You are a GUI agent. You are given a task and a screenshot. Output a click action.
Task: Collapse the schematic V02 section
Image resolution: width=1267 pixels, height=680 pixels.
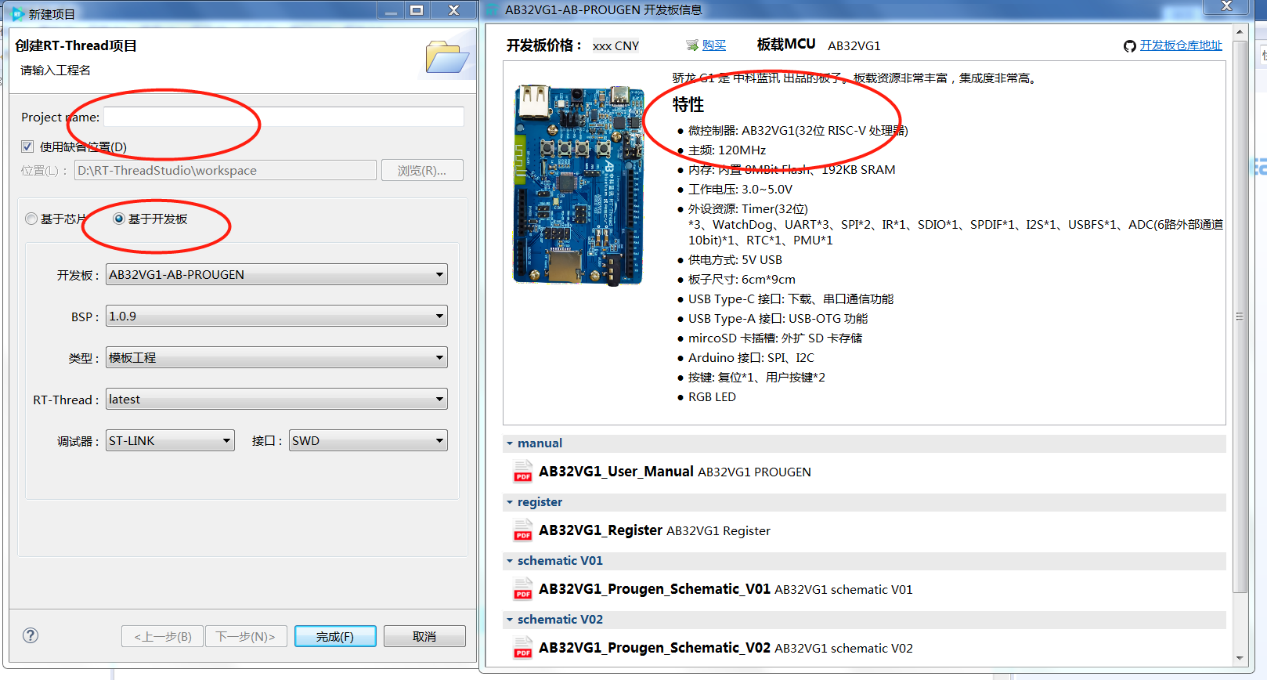click(x=509, y=620)
